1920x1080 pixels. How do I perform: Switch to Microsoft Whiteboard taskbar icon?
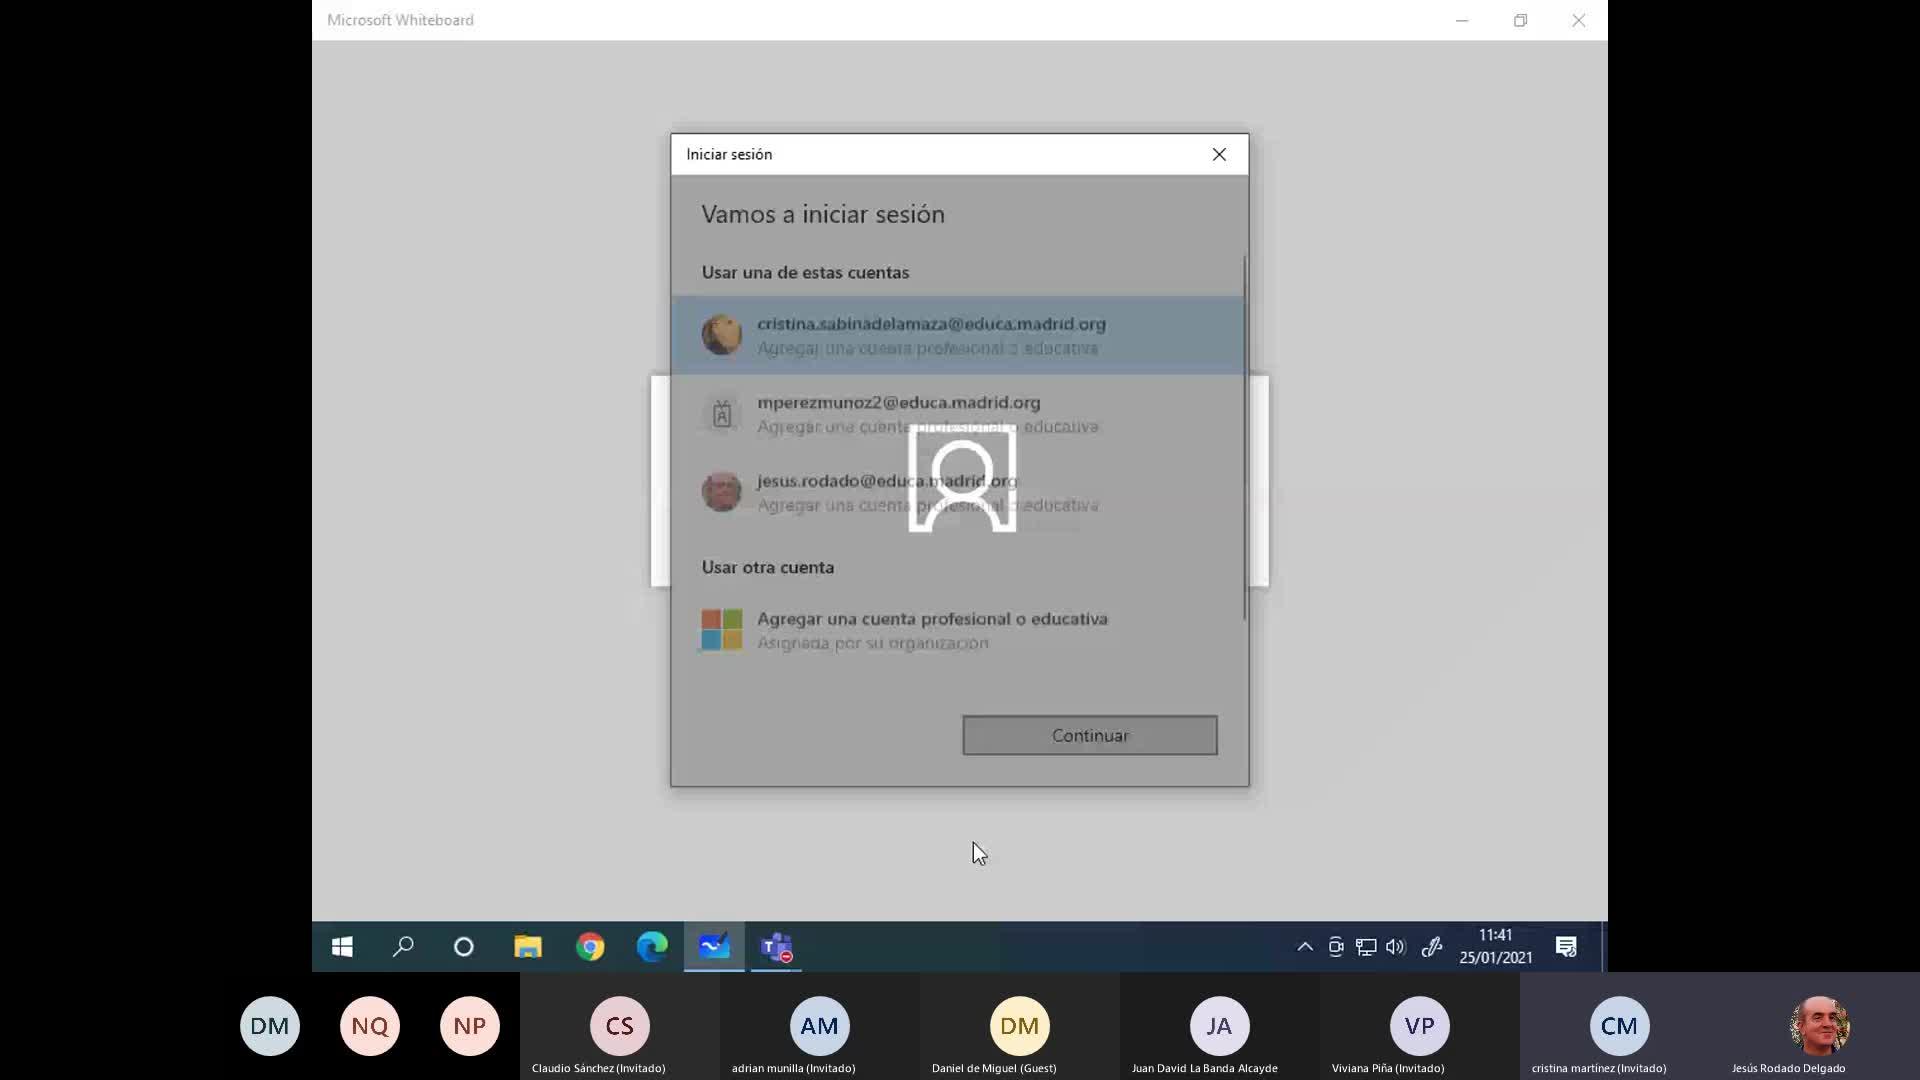[x=714, y=947]
